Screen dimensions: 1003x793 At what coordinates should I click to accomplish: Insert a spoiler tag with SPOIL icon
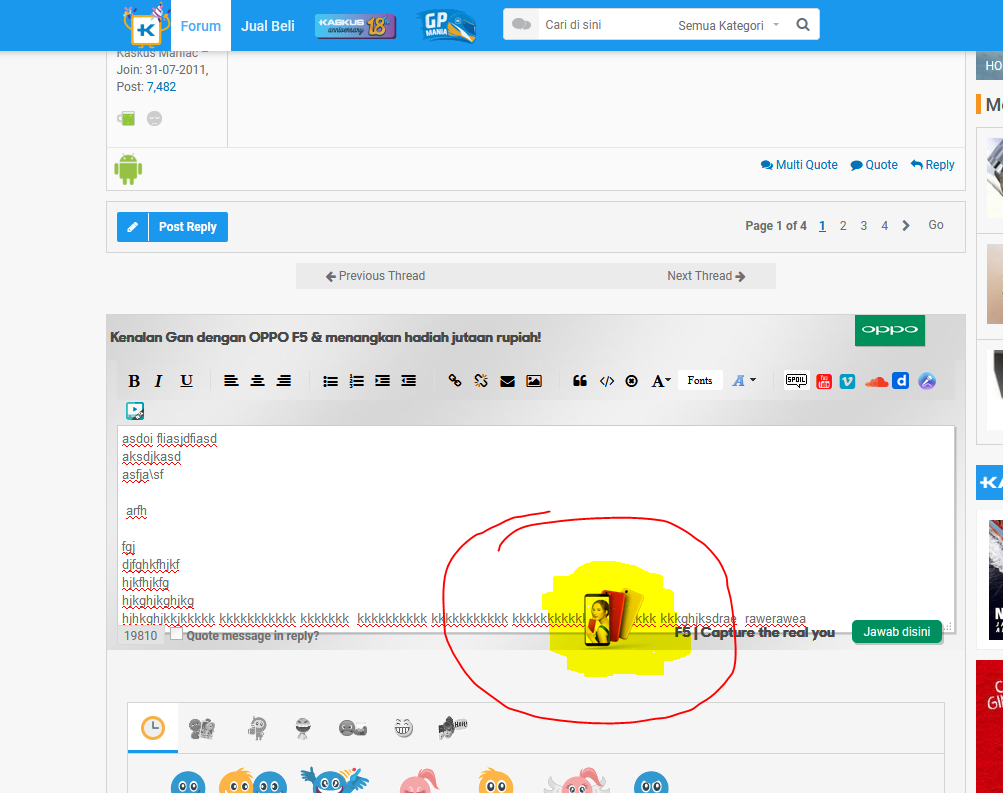click(x=796, y=381)
